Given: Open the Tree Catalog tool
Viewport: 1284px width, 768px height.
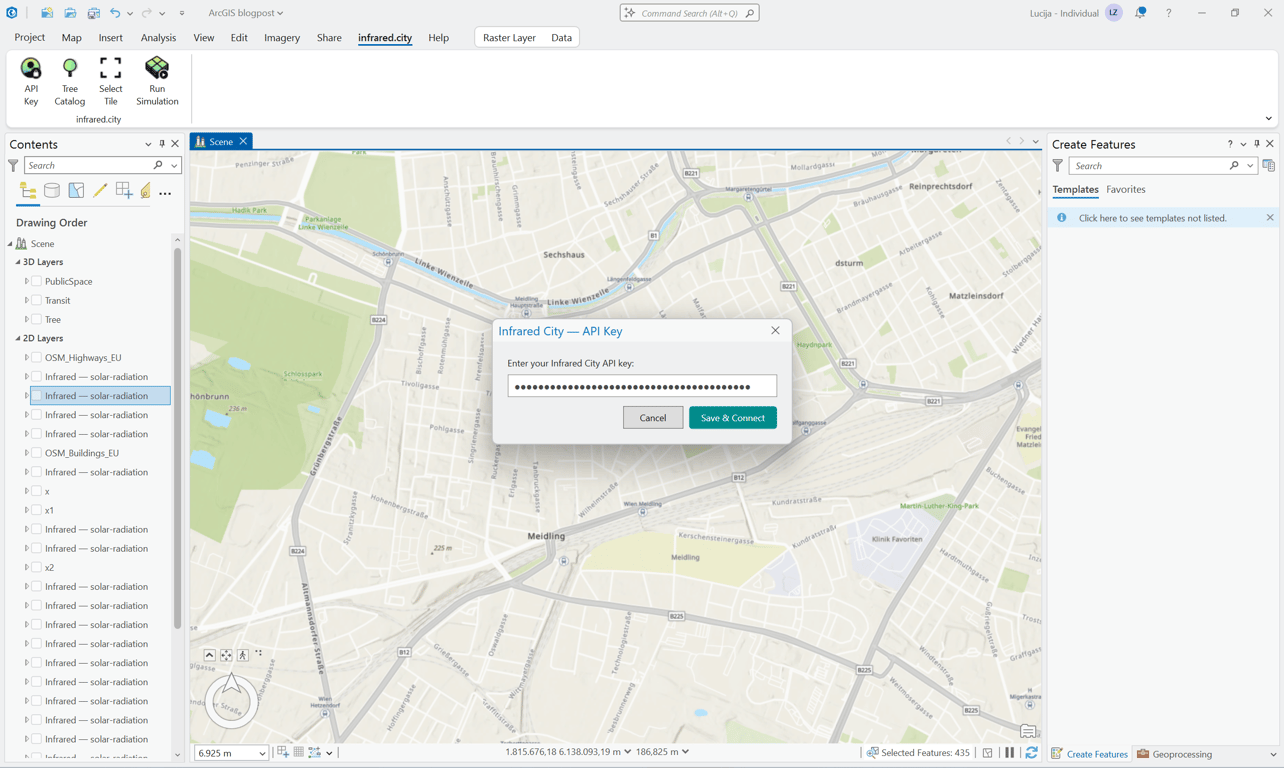Looking at the screenshot, I should point(69,81).
